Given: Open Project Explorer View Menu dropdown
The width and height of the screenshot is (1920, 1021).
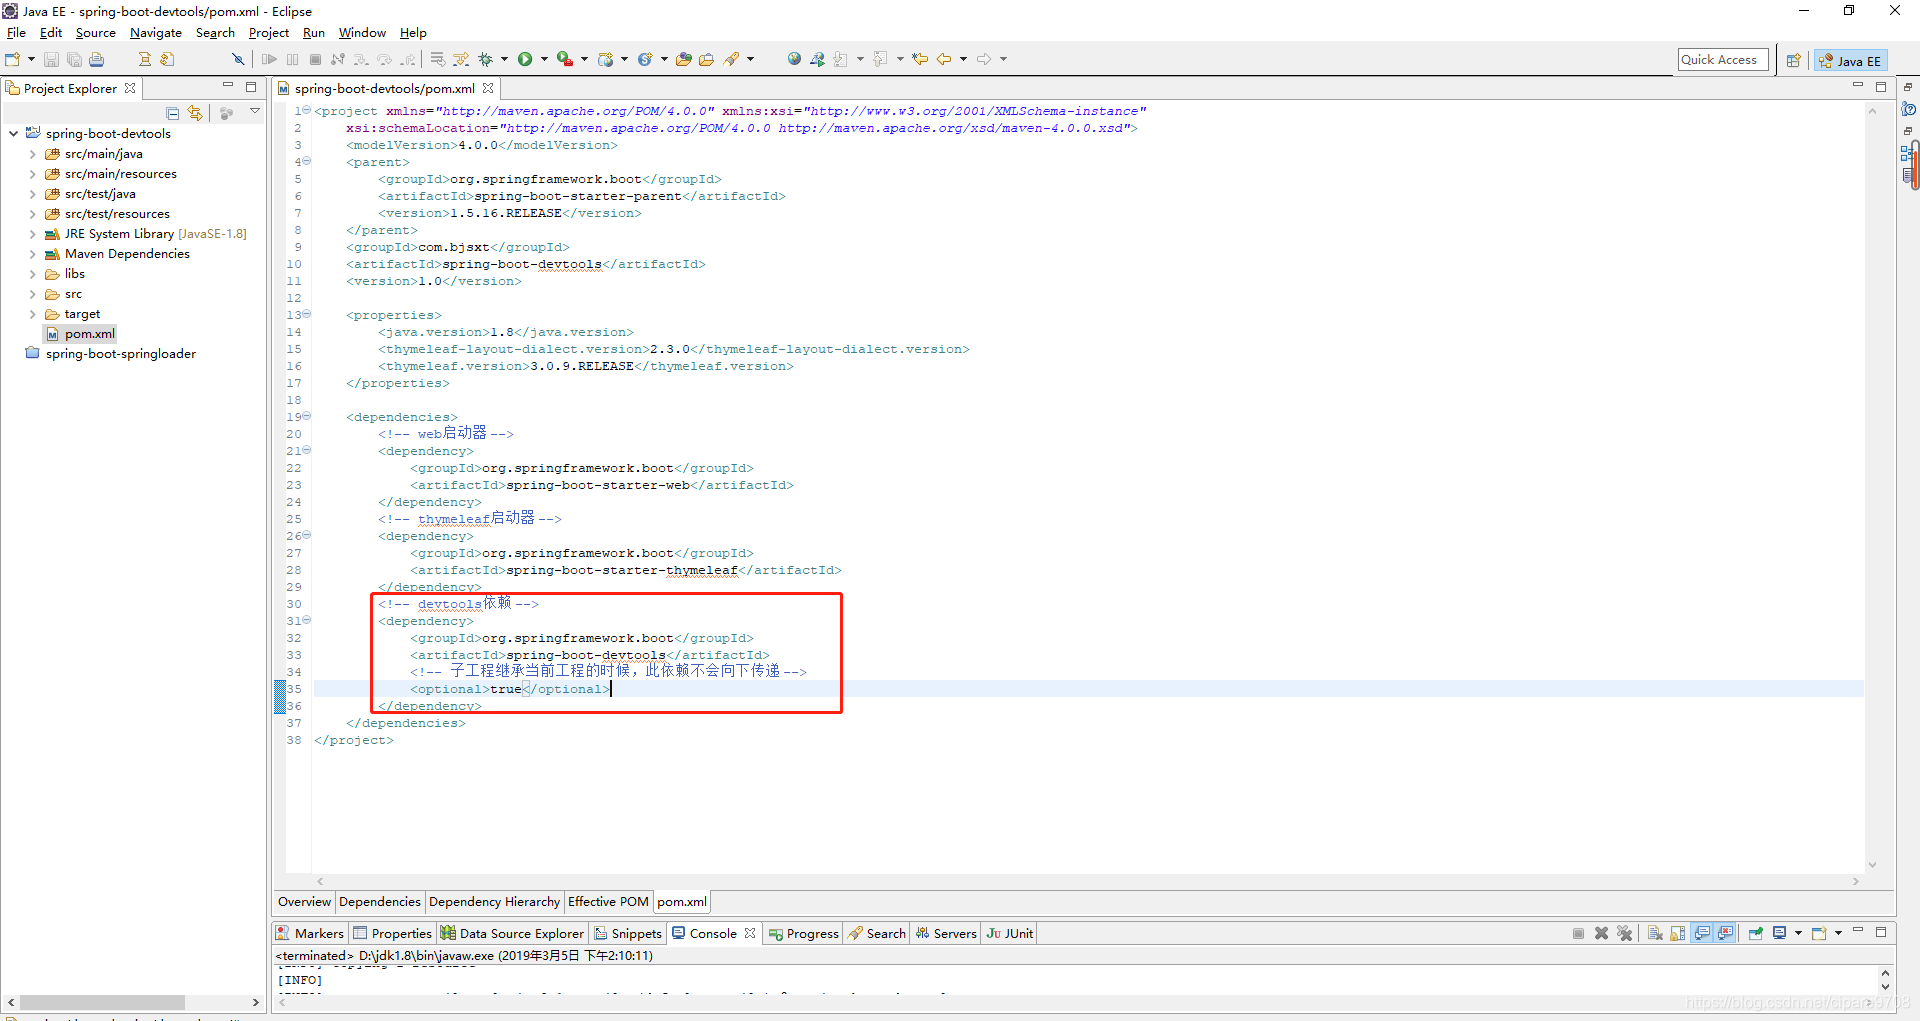Looking at the screenshot, I should tap(255, 112).
